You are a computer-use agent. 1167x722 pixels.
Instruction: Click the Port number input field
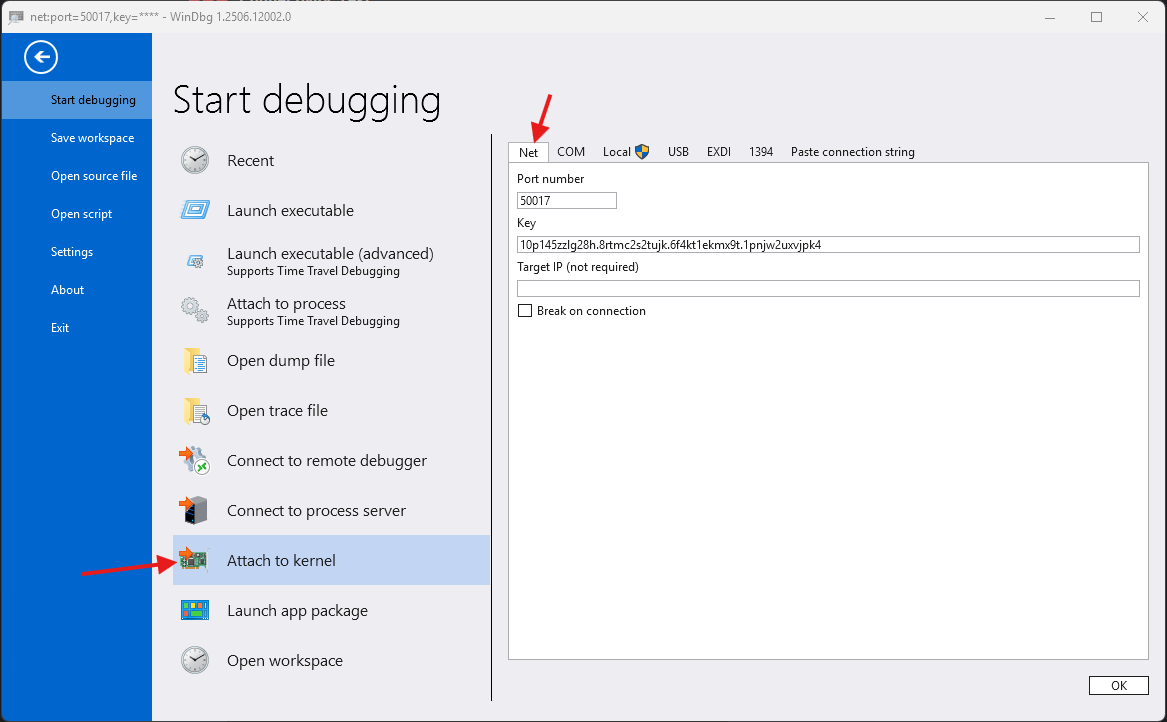coord(566,200)
